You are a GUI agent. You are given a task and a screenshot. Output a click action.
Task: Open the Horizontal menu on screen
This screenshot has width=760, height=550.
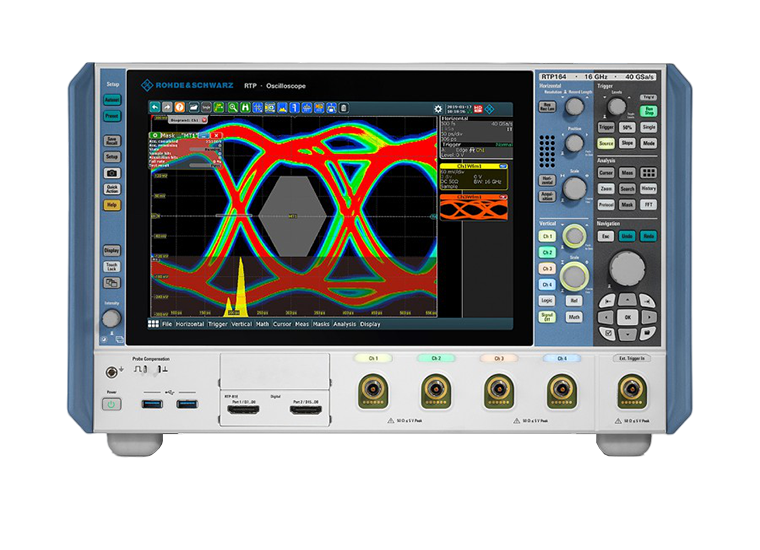click(x=190, y=324)
